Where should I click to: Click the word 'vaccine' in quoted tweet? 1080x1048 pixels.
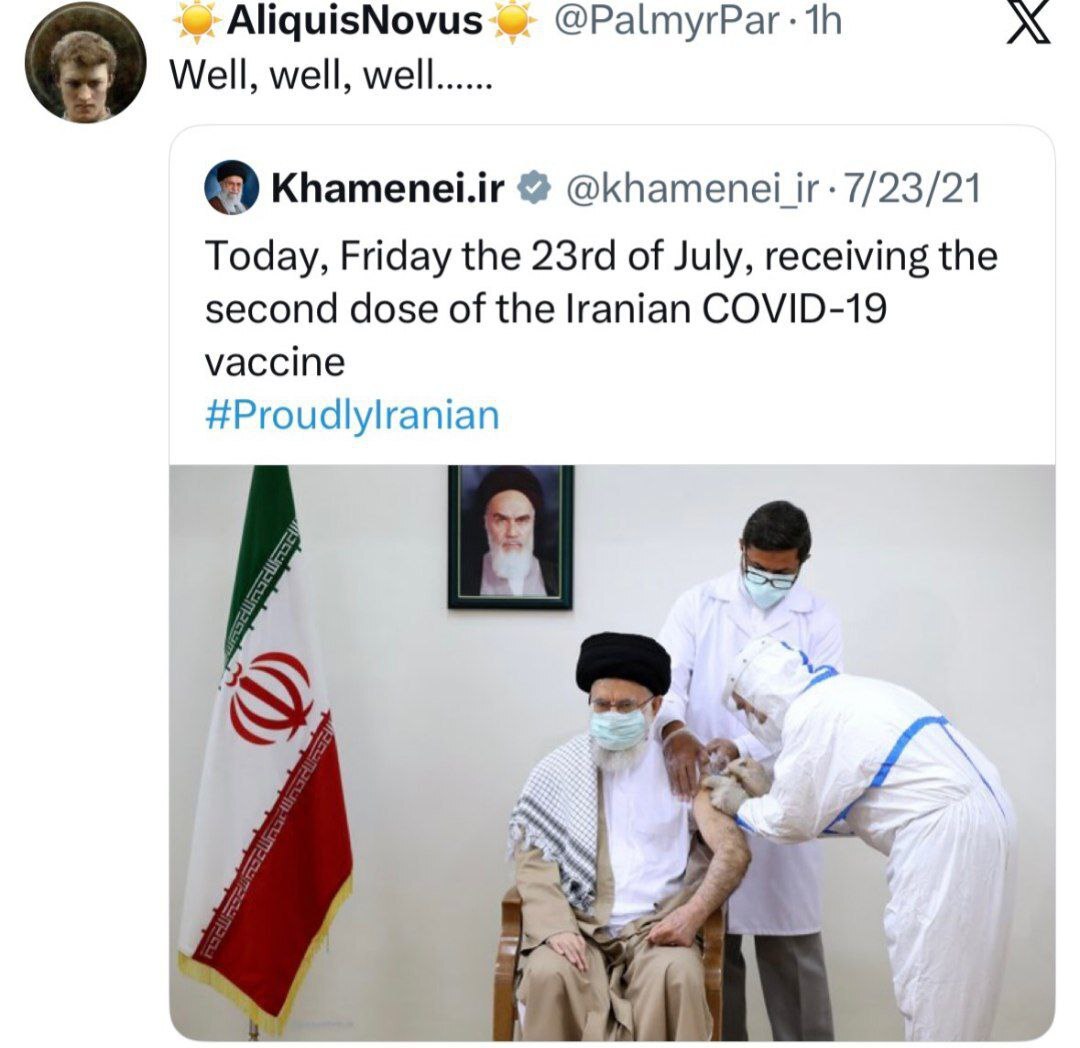[275, 363]
